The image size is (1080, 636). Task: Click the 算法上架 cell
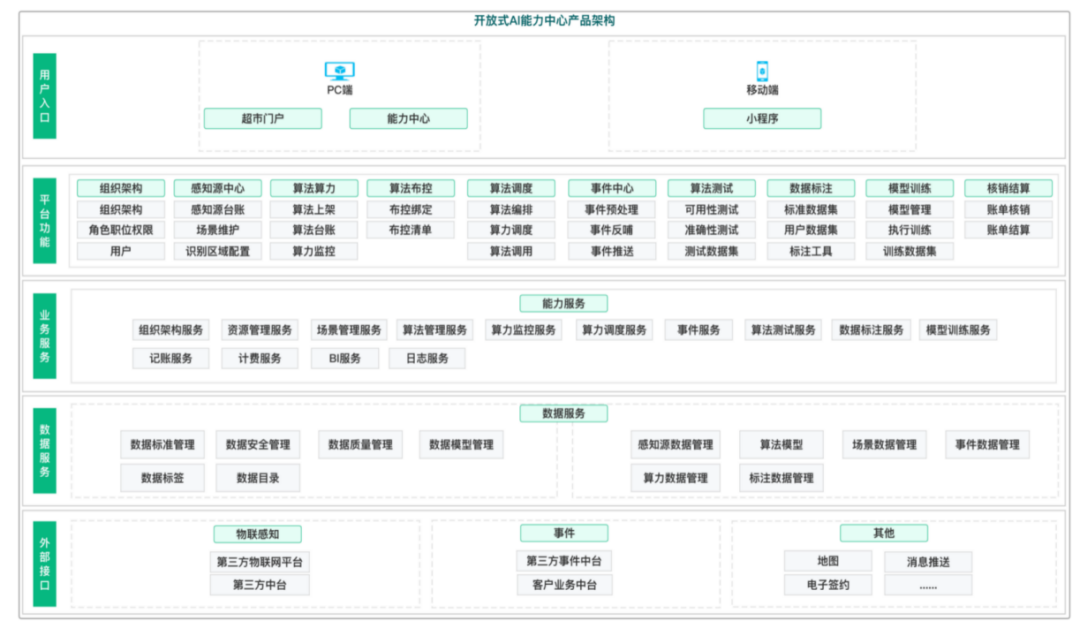[x=314, y=209]
